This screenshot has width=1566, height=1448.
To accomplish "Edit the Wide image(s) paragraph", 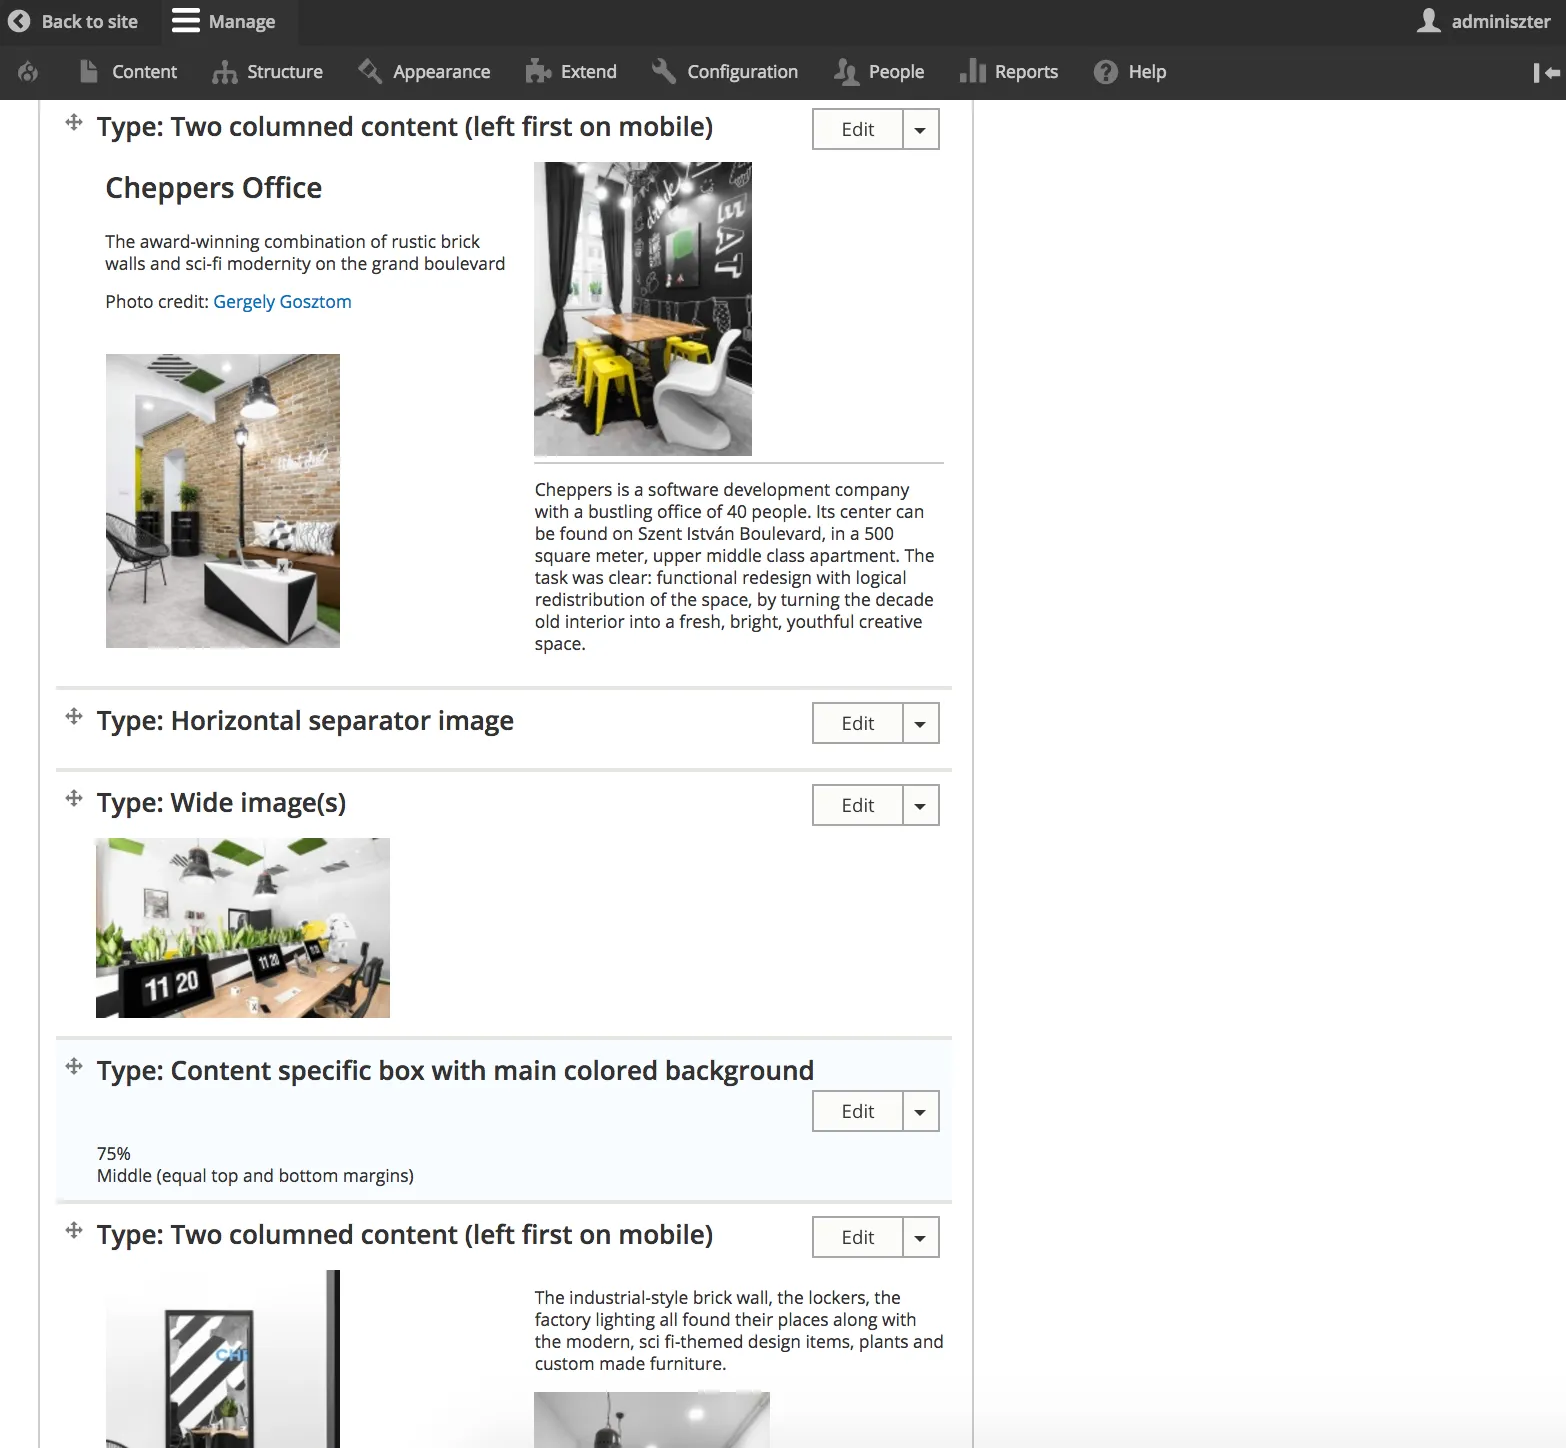I will pos(858,805).
